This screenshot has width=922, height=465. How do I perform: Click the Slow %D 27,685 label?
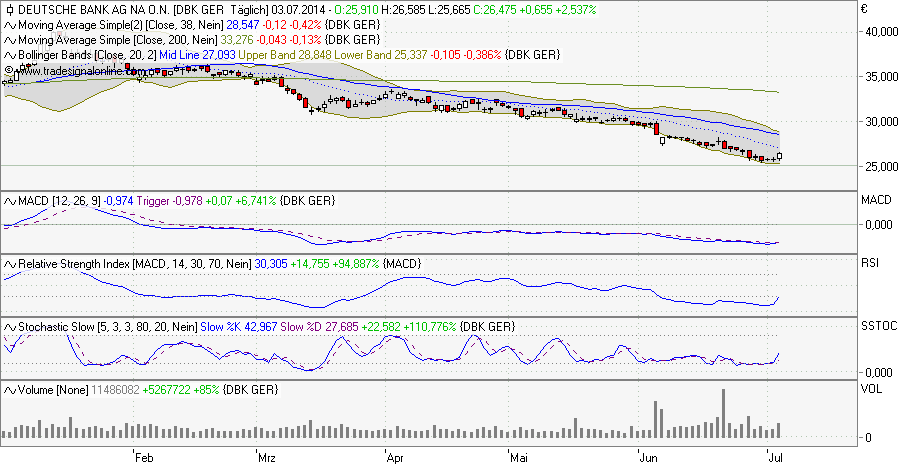click(x=319, y=326)
